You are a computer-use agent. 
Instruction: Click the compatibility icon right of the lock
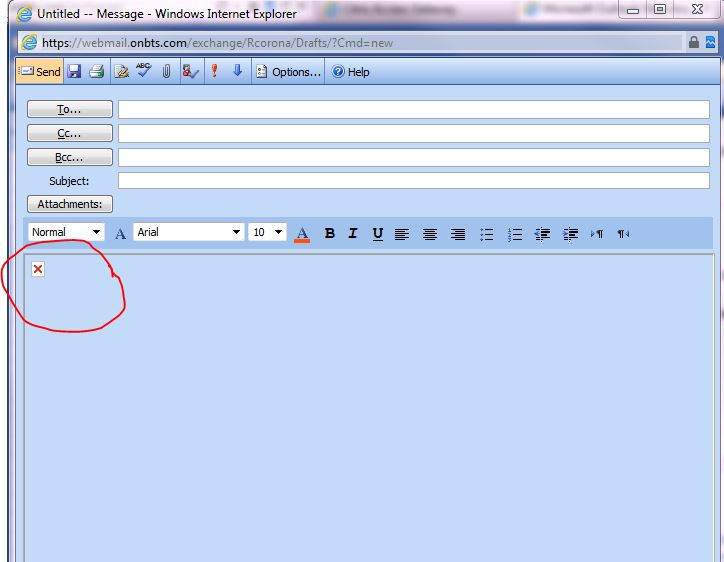[x=710, y=42]
